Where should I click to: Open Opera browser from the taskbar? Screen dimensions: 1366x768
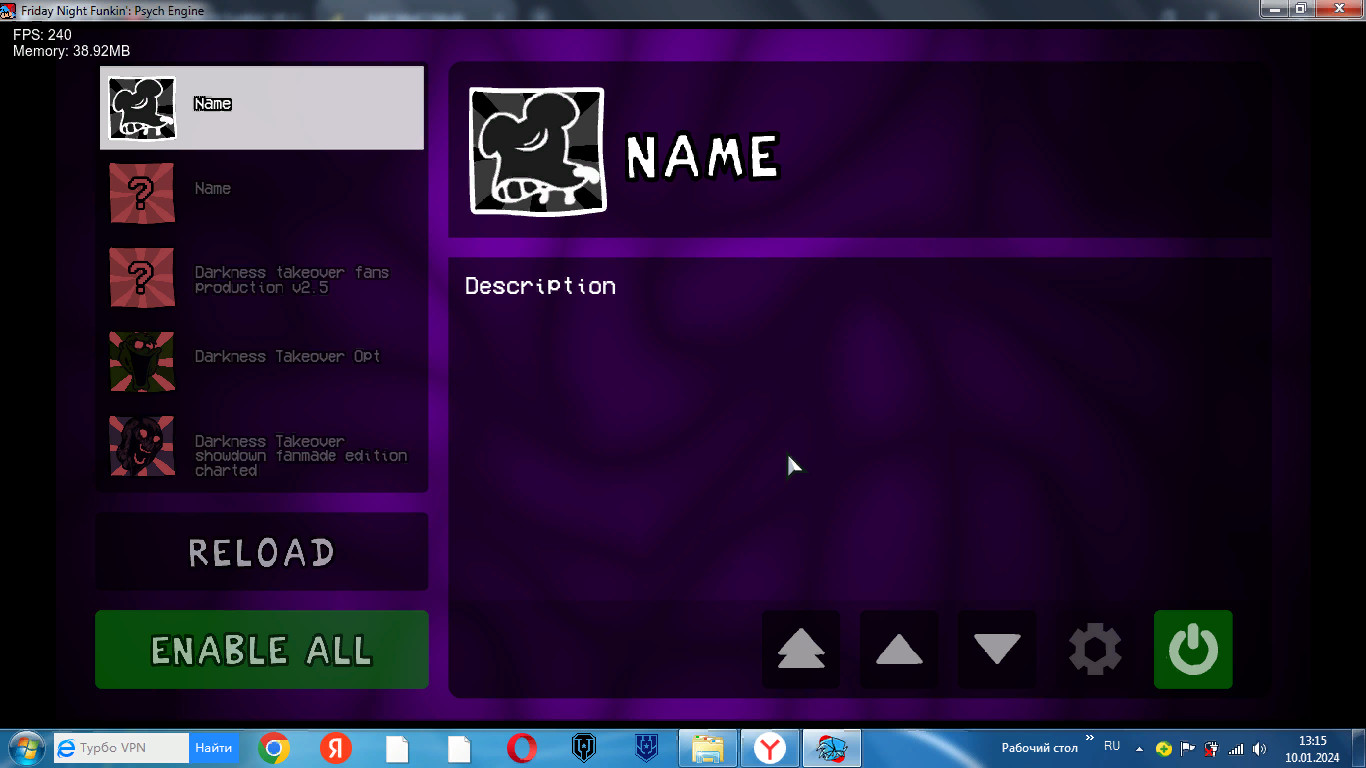pyautogui.click(x=521, y=748)
